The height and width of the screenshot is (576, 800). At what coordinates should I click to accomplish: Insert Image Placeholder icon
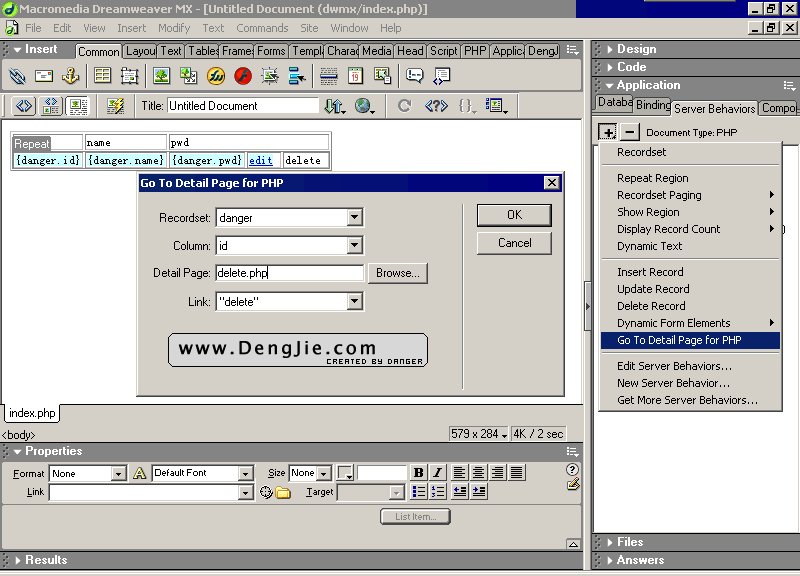pos(189,77)
